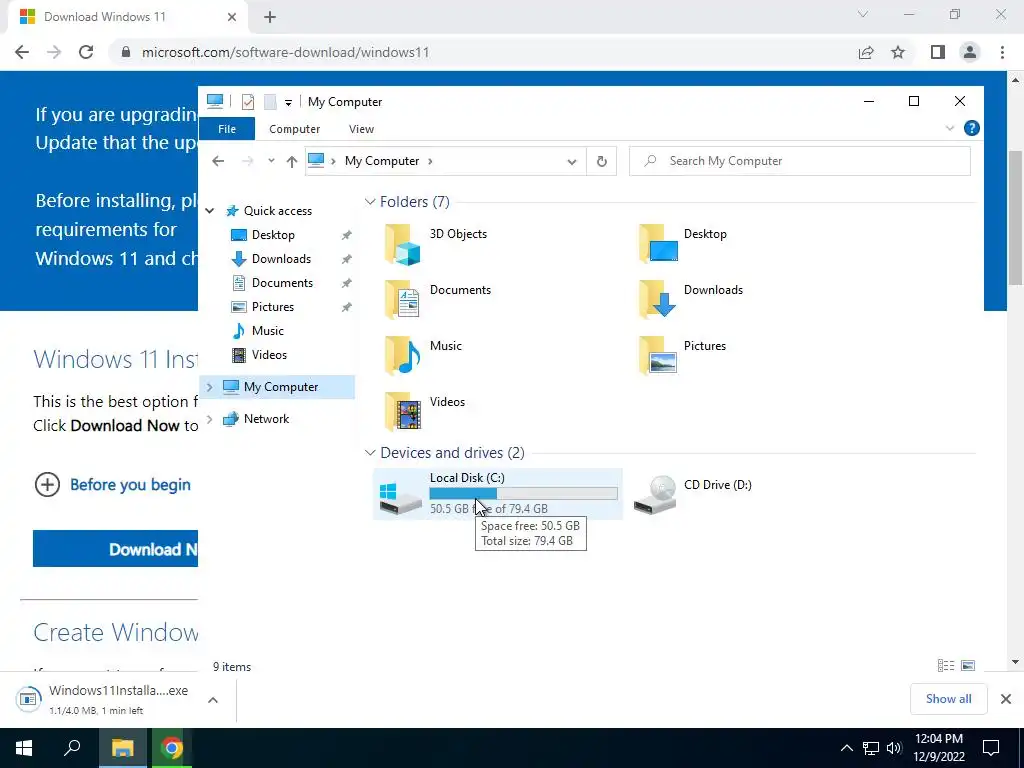Collapse the Devices and drives group

pyautogui.click(x=370, y=453)
